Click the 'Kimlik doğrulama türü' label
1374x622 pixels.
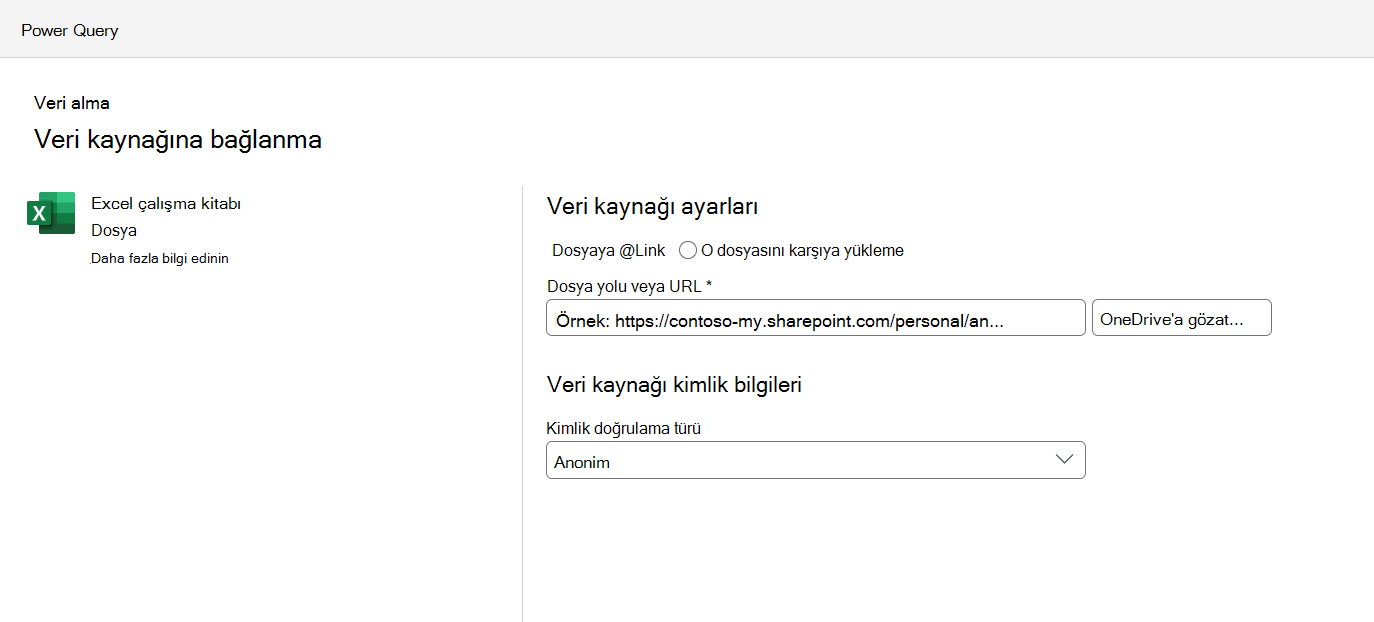(623, 428)
